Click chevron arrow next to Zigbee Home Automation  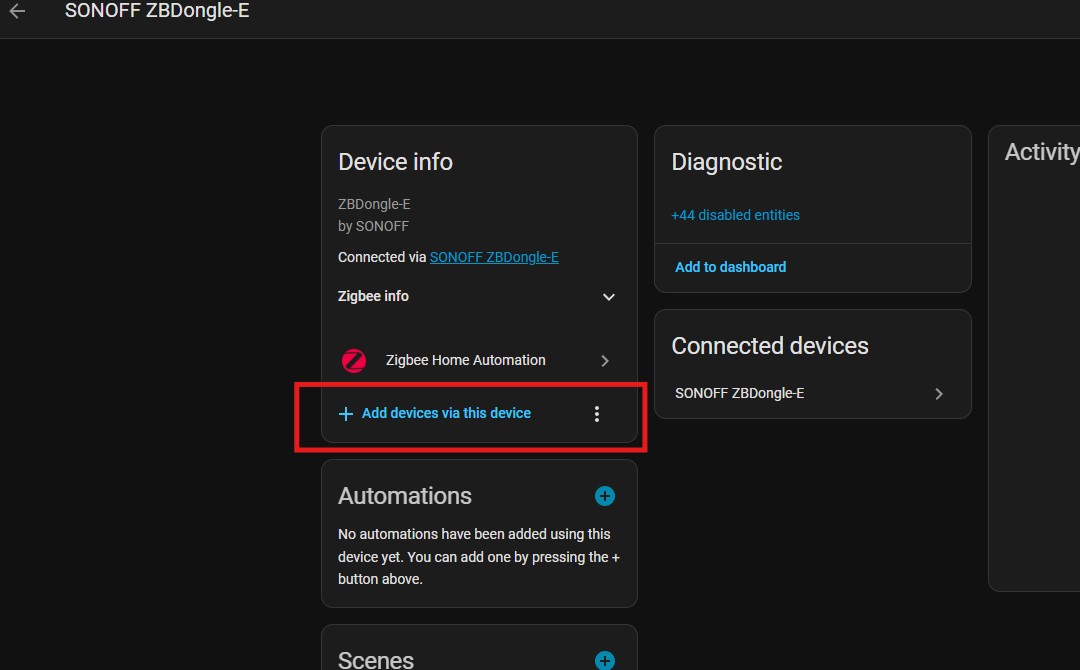(x=605, y=361)
